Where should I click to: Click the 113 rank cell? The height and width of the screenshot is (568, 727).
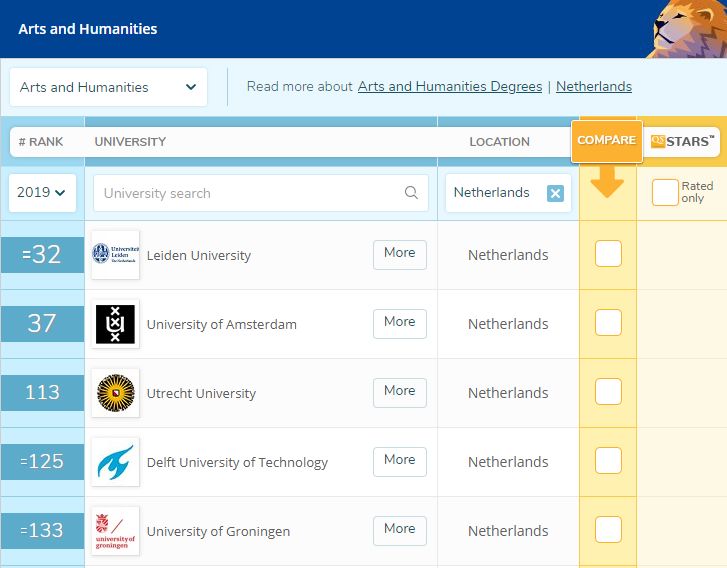(x=42, y=393)
